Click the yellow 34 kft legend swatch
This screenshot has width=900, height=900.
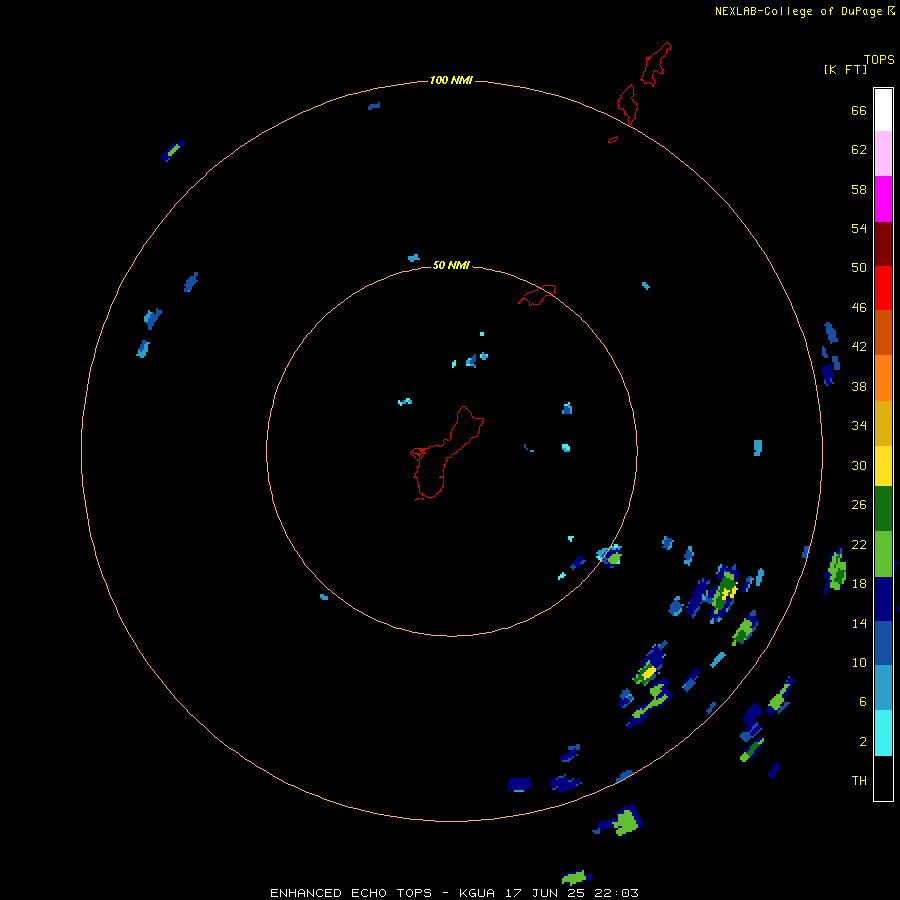point(883,466)
